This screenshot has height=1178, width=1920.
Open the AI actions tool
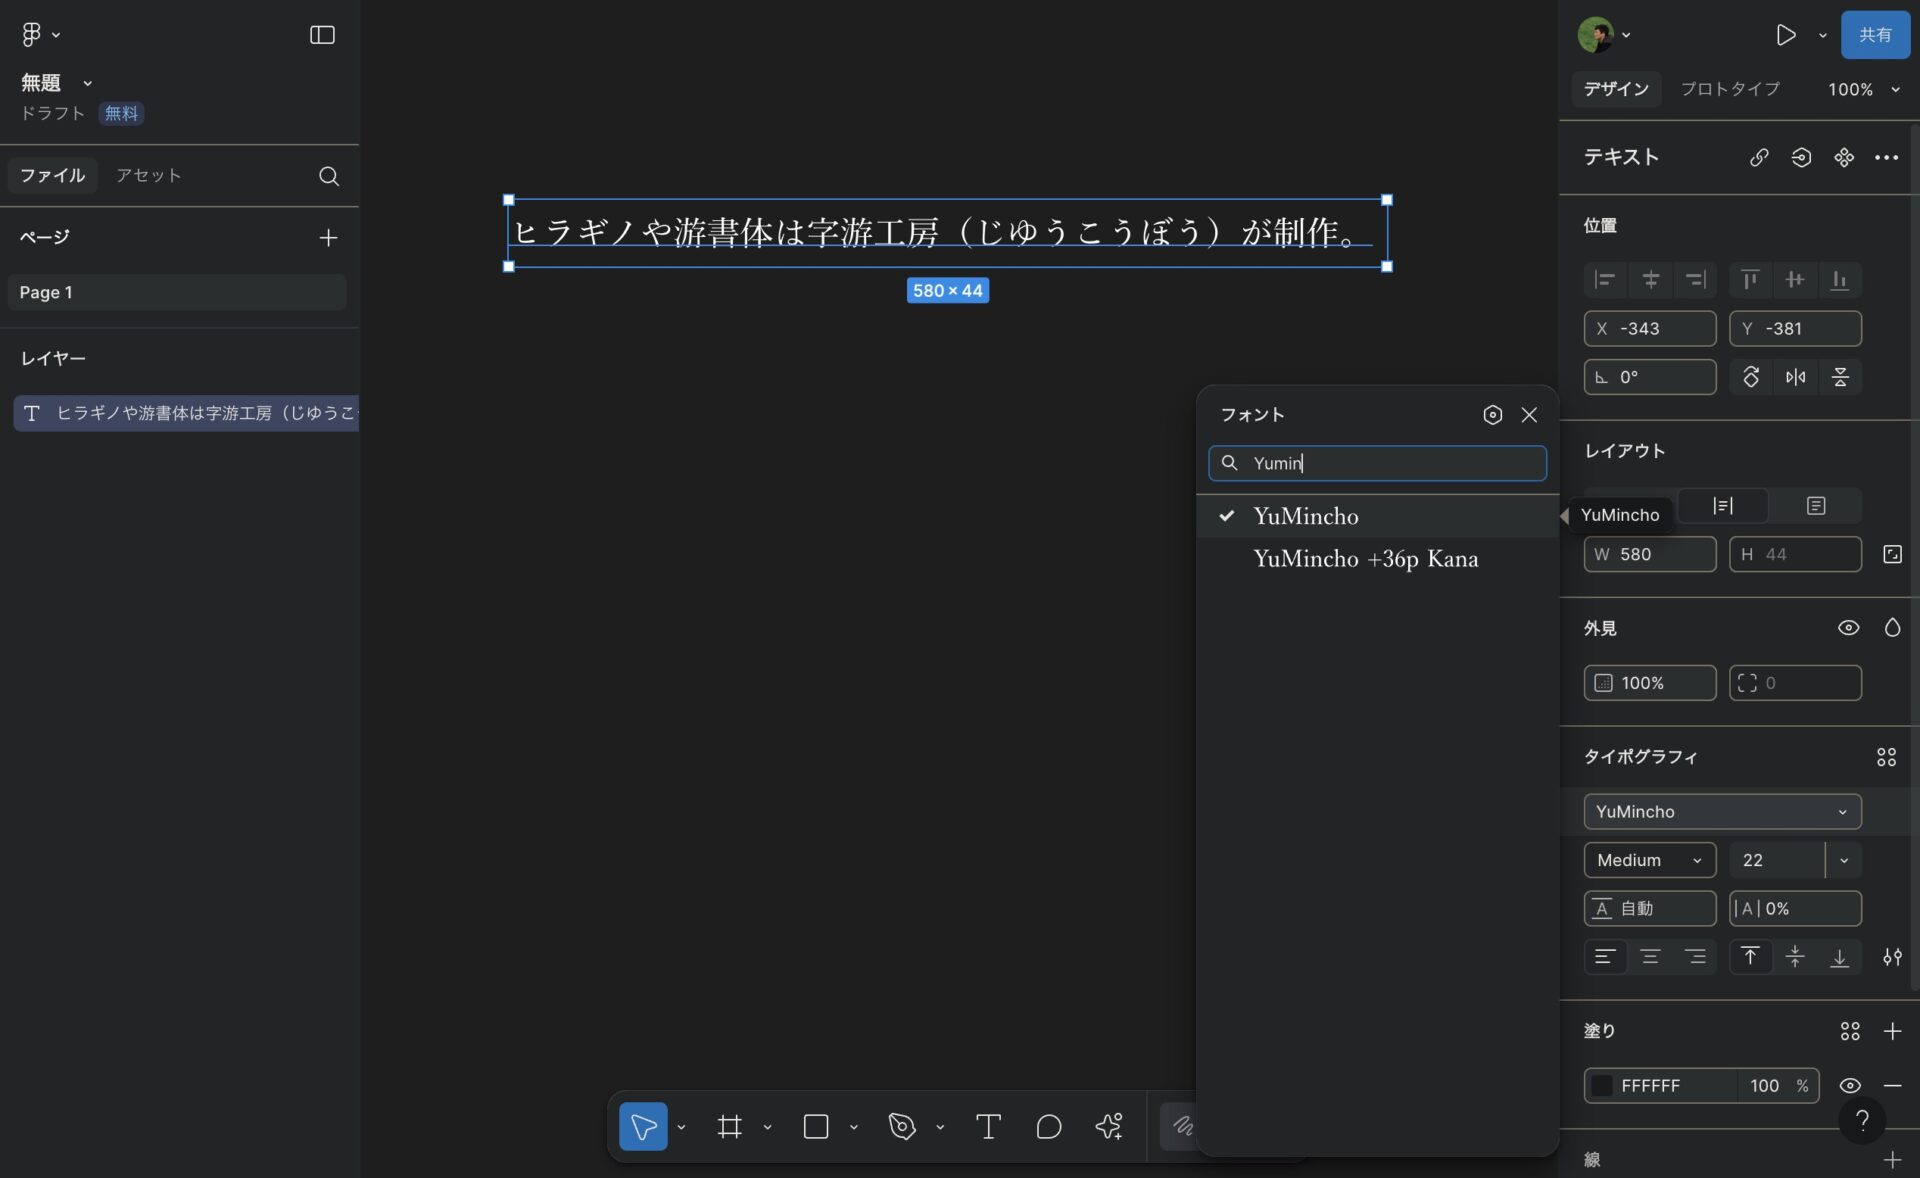(1108, 1126)
